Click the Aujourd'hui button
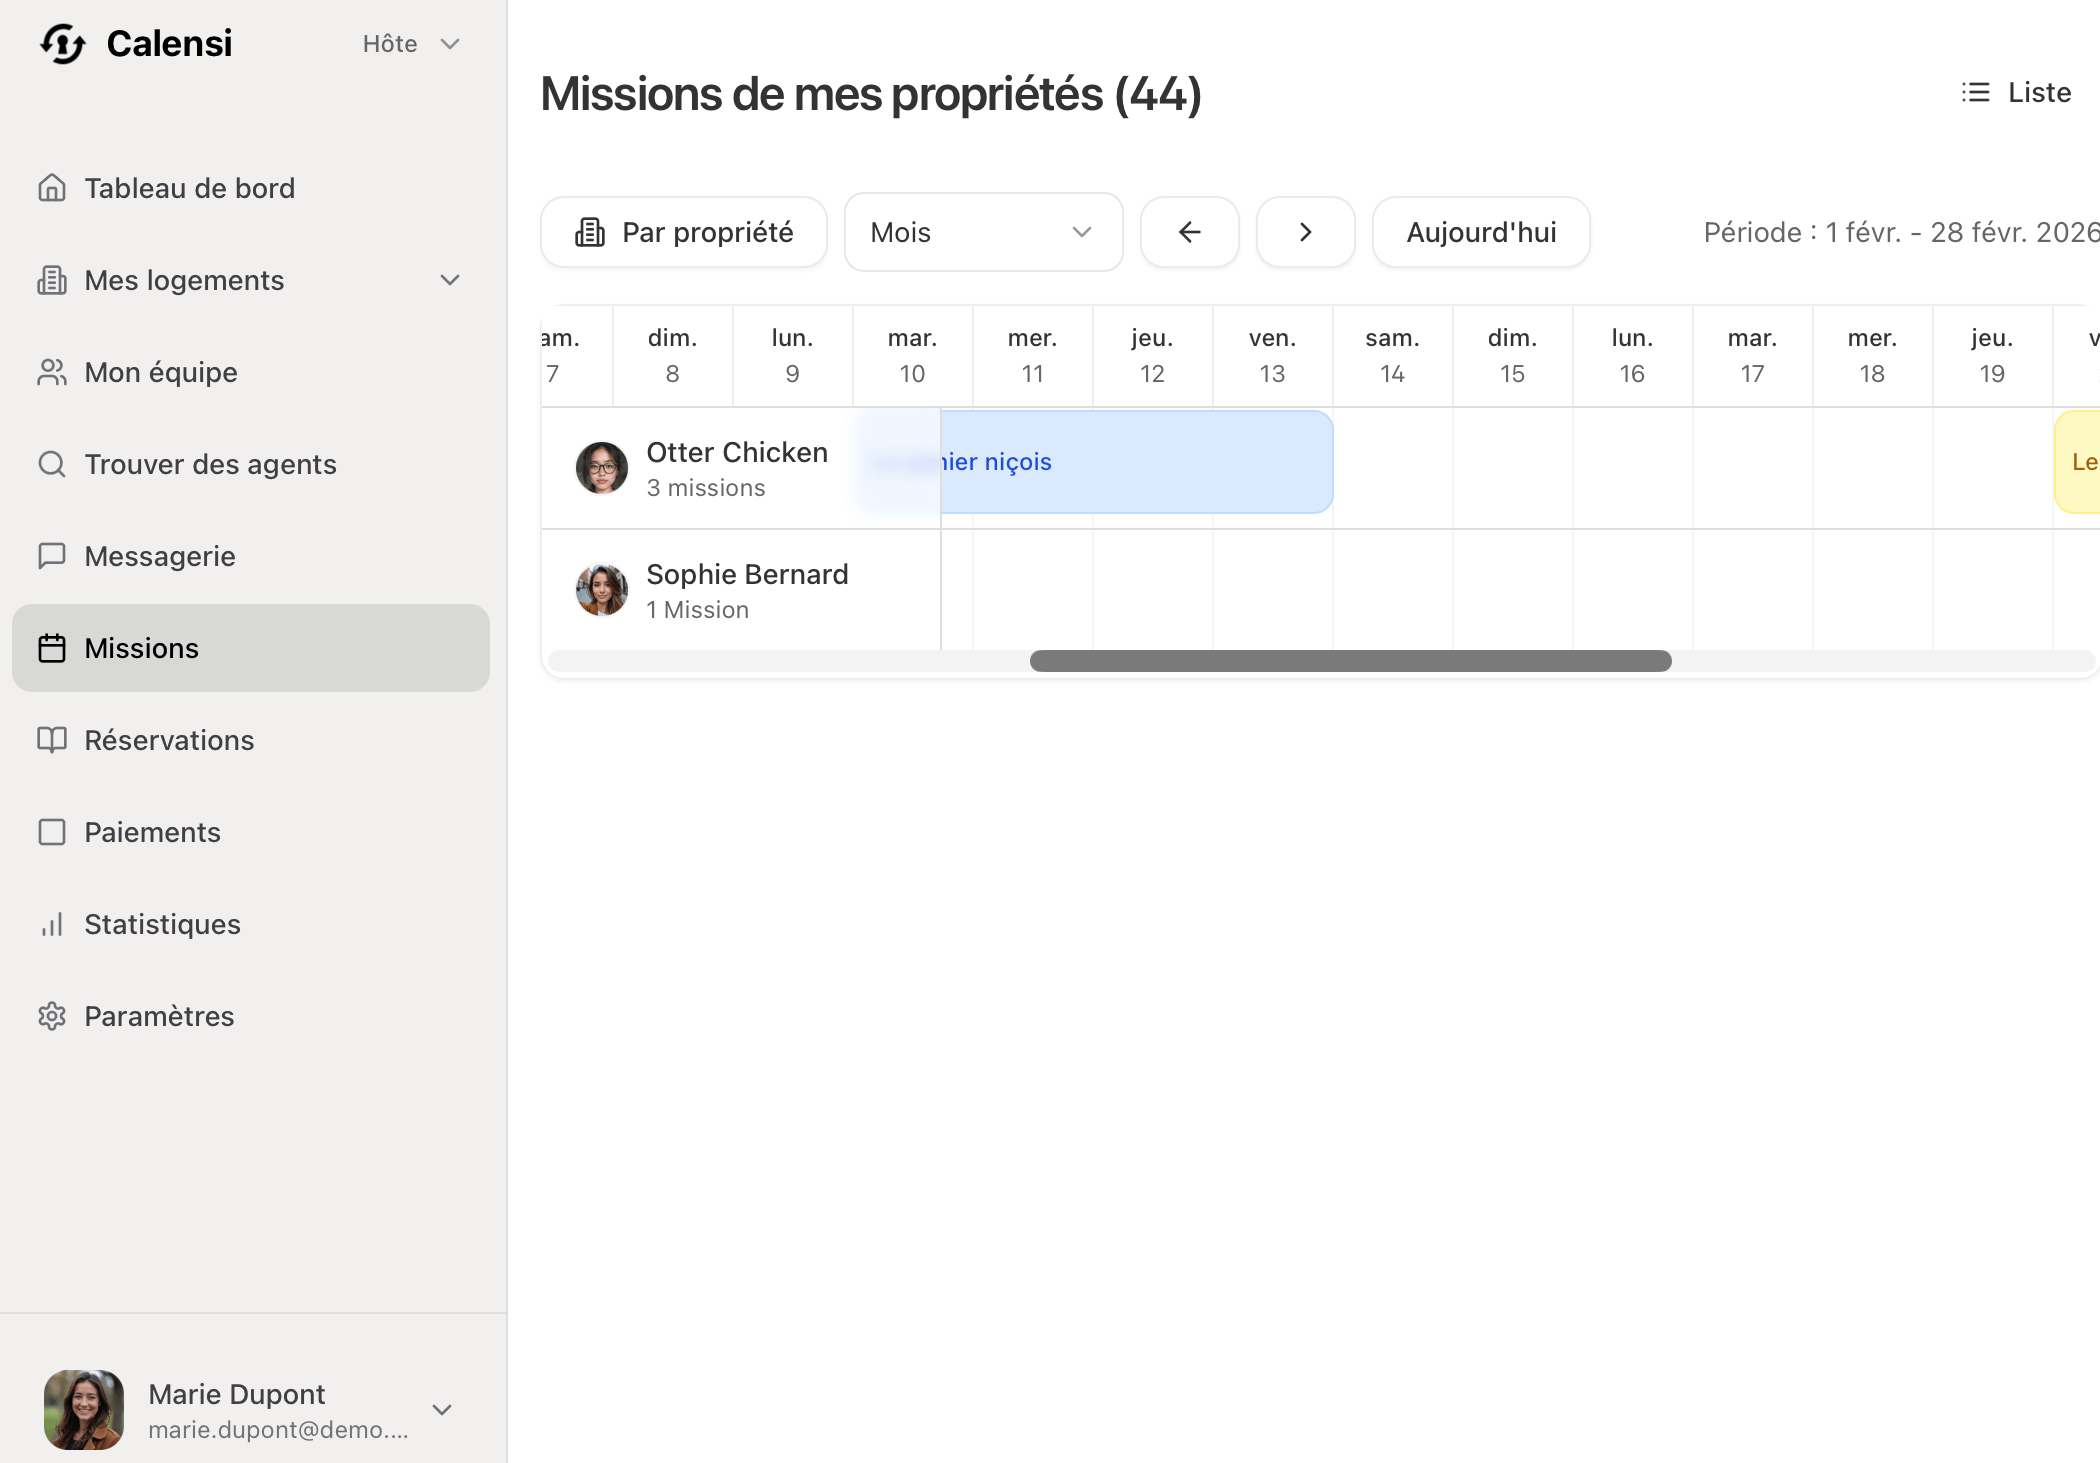Image resolution: width=2100 pixels, height=1463 pixels. (1480, 232)
